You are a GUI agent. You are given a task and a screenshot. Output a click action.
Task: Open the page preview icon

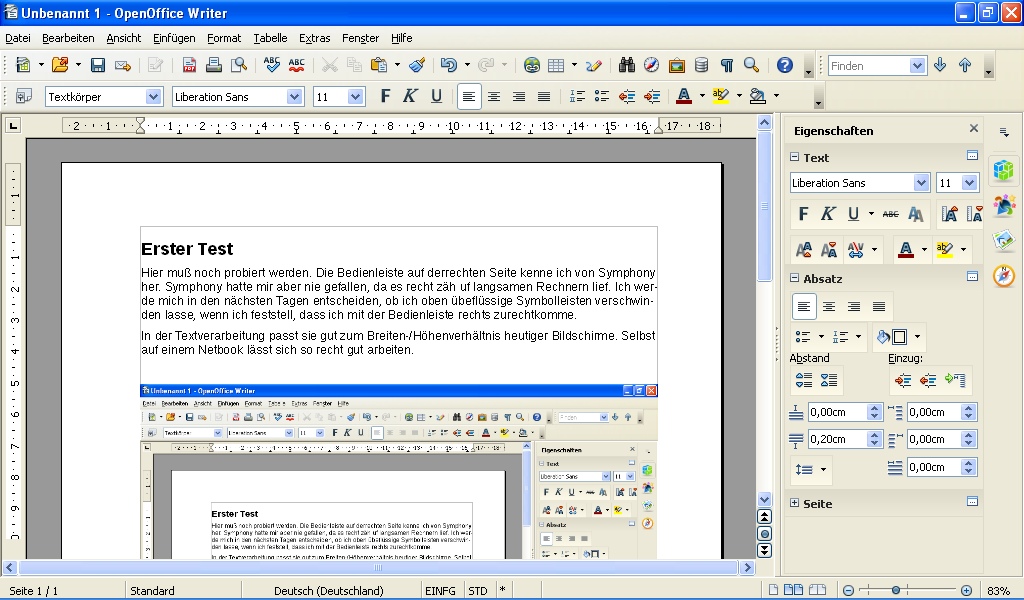tap(239, 65)
